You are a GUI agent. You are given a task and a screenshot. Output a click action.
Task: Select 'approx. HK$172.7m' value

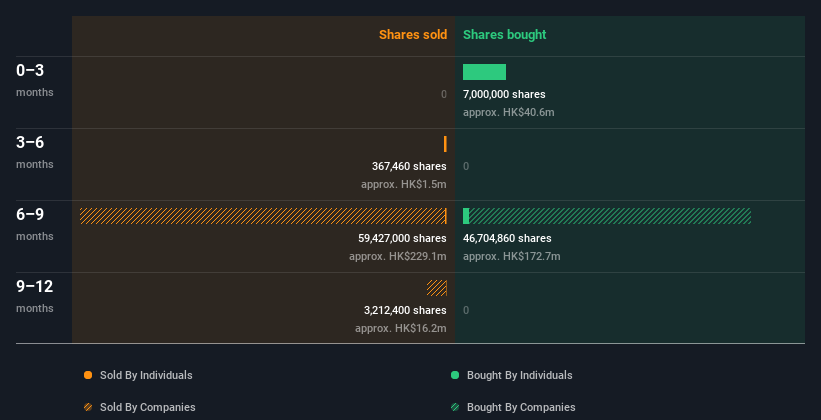512,256
